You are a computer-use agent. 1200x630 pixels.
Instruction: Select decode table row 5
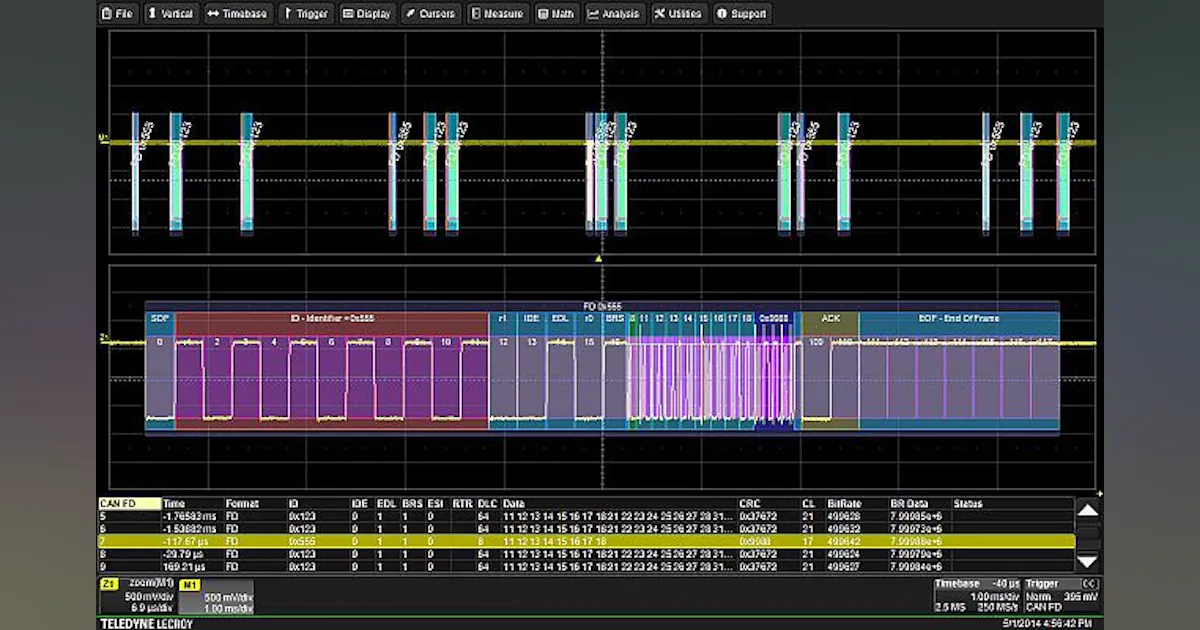click(x=586, y=516)
